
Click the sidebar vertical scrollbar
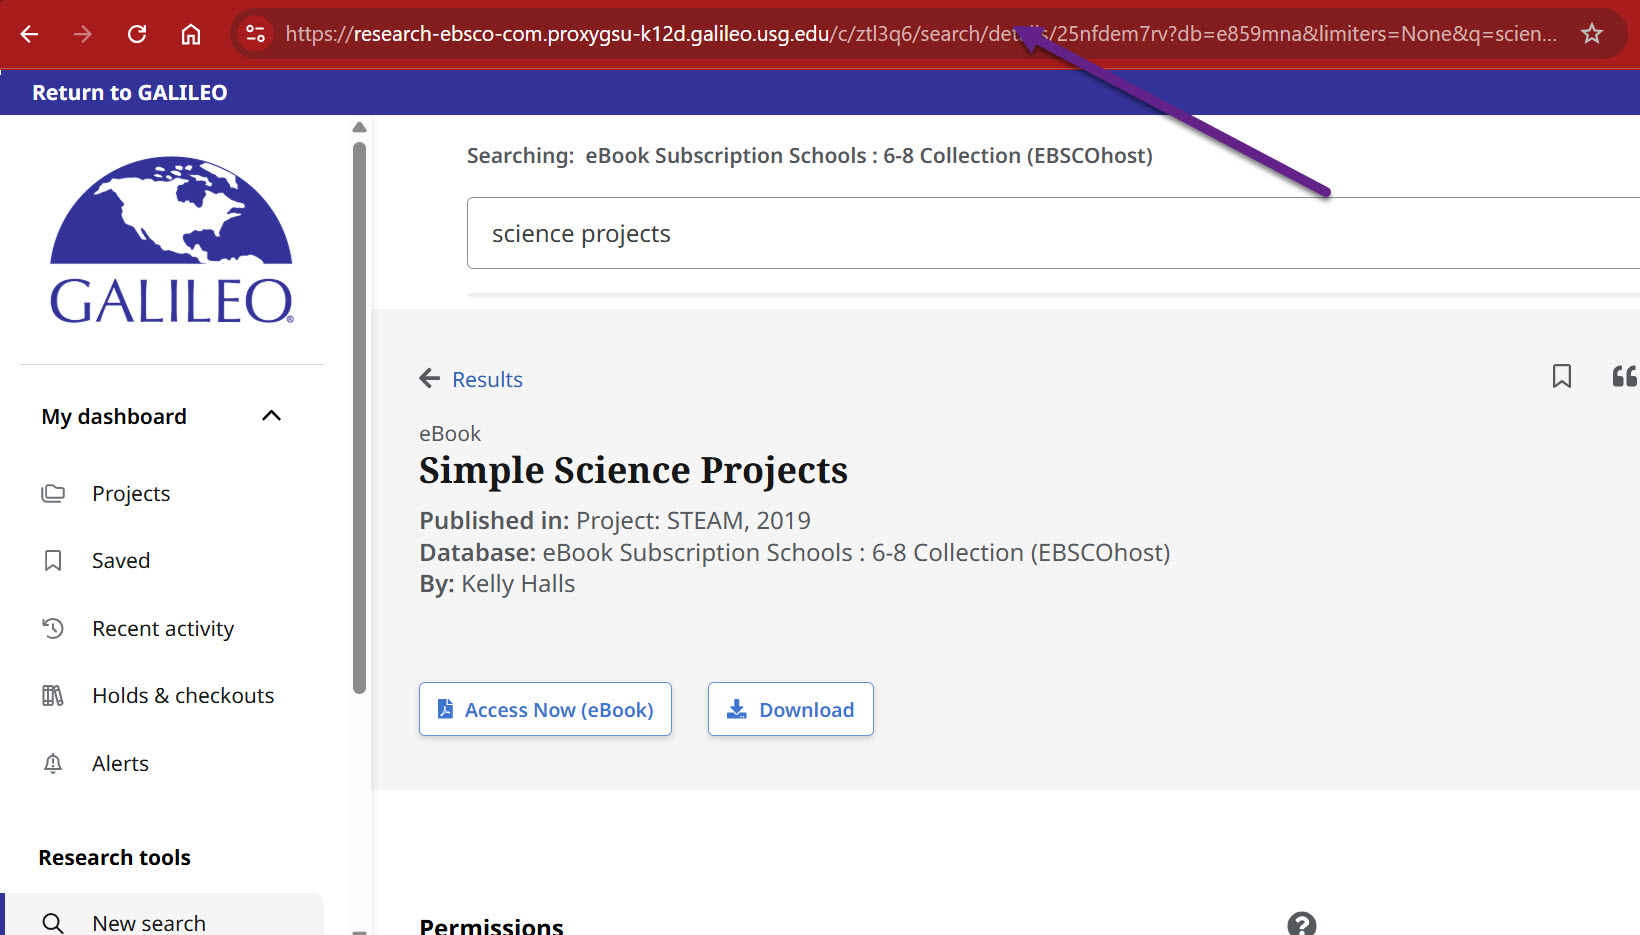[x=360, y=418]
